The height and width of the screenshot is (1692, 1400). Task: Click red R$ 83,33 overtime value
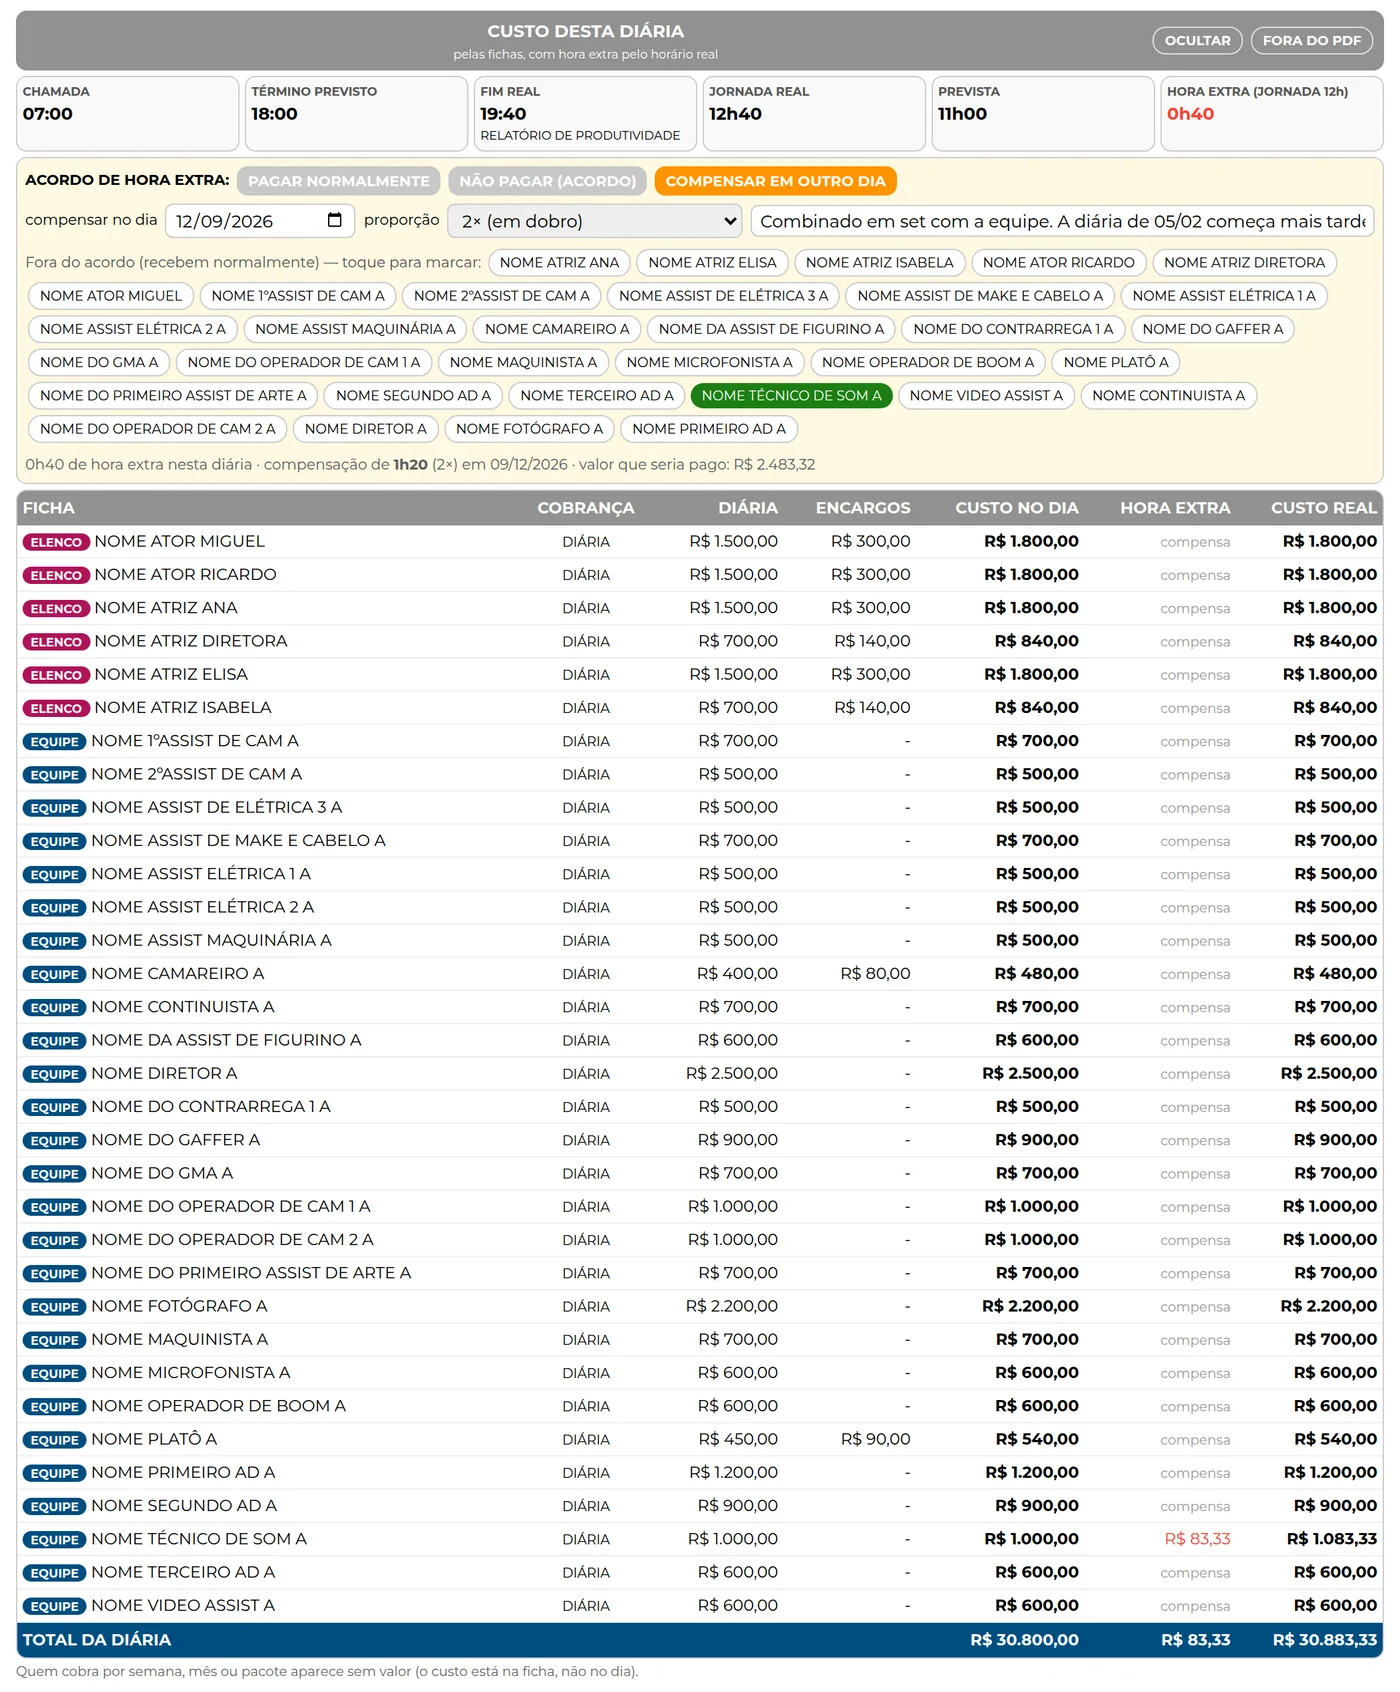[x=1197, y=1539]
